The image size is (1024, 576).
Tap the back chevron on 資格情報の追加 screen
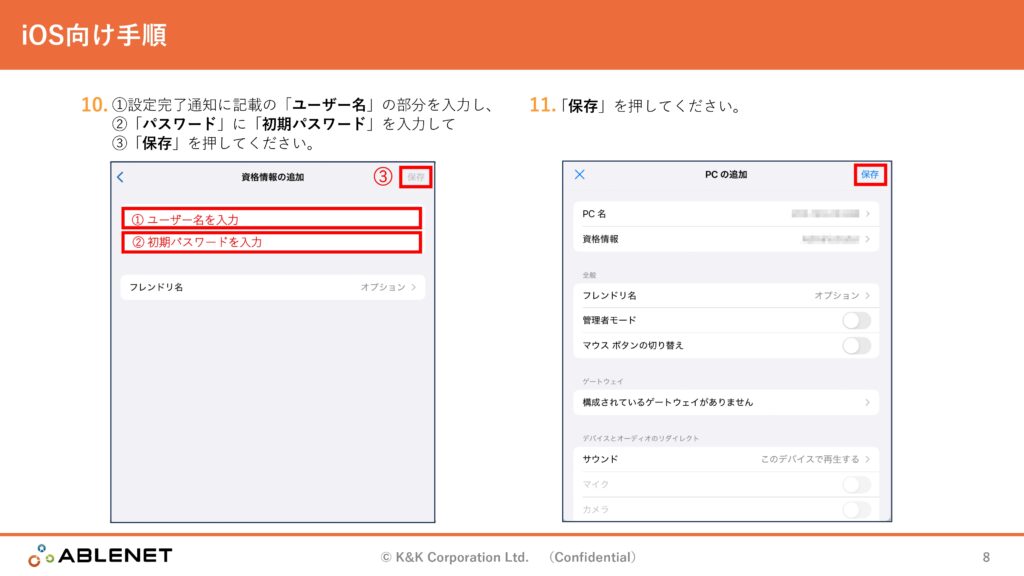tap(121, 177)
